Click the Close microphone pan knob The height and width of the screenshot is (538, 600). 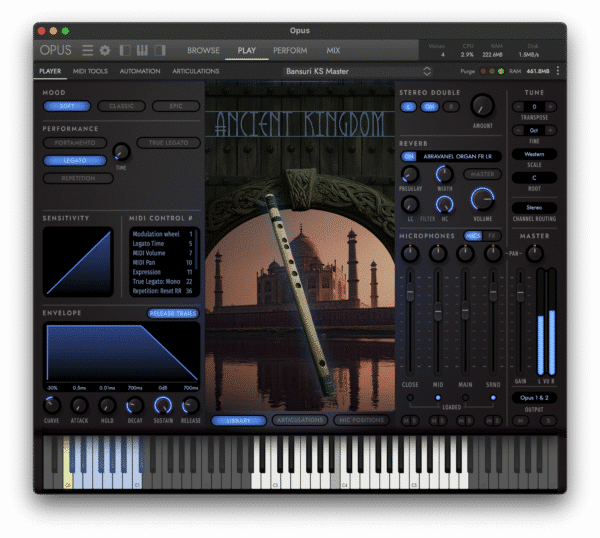coord(410,253)
